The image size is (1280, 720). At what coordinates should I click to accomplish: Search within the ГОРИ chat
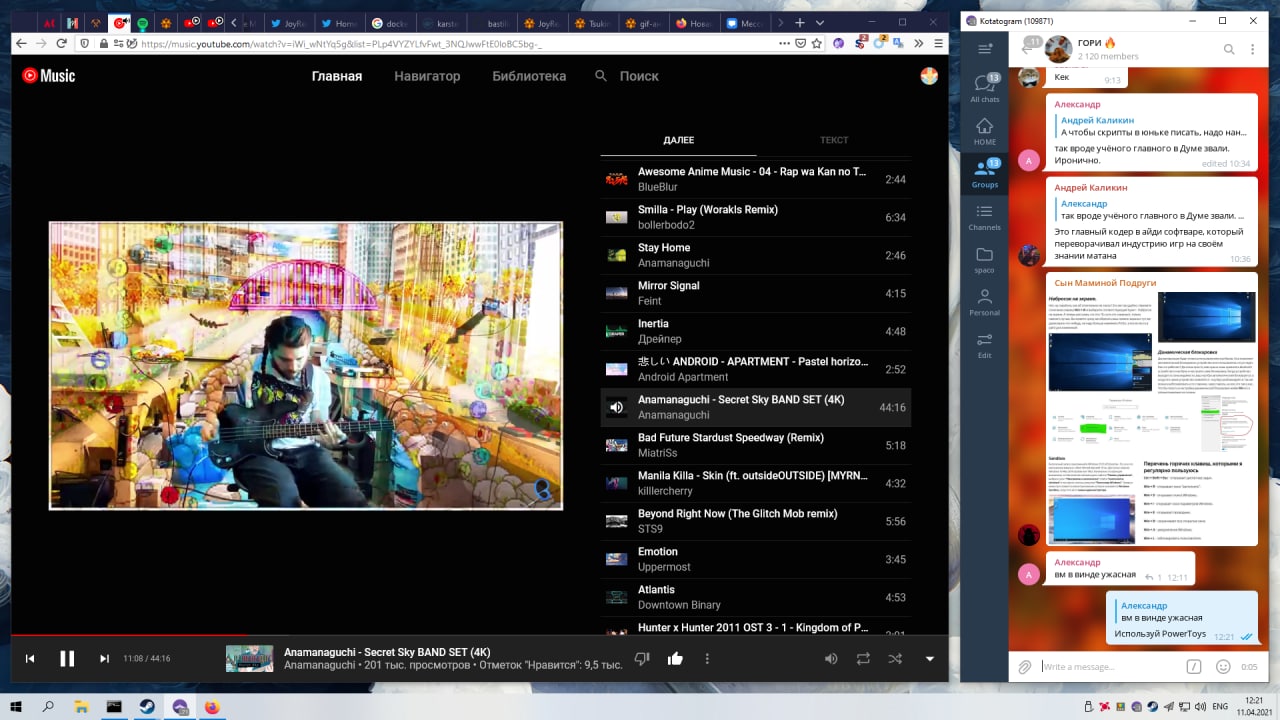pos(1229,49)
